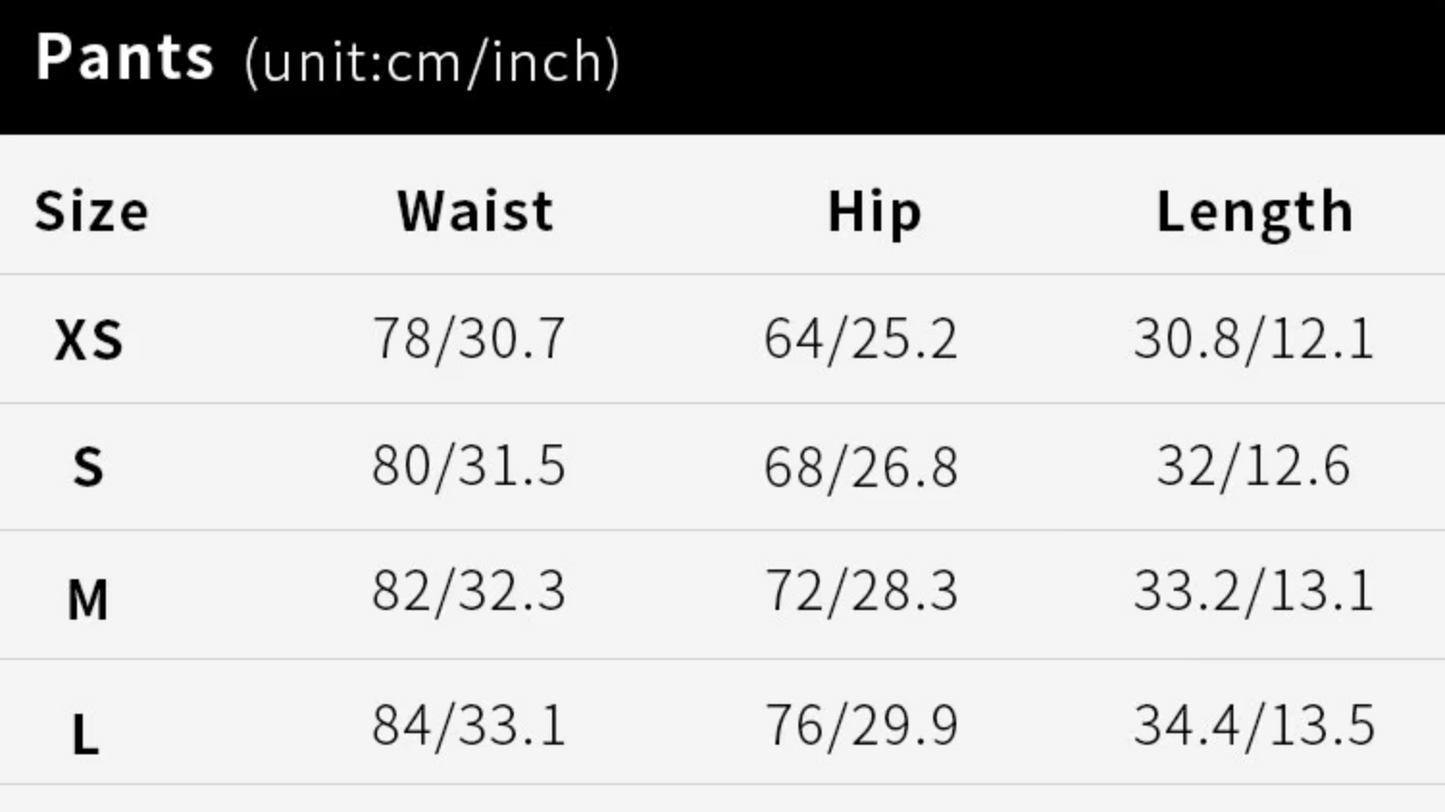Click the L size row label
The height and width of the screenshot is (812, 1445).
[86, 736]
